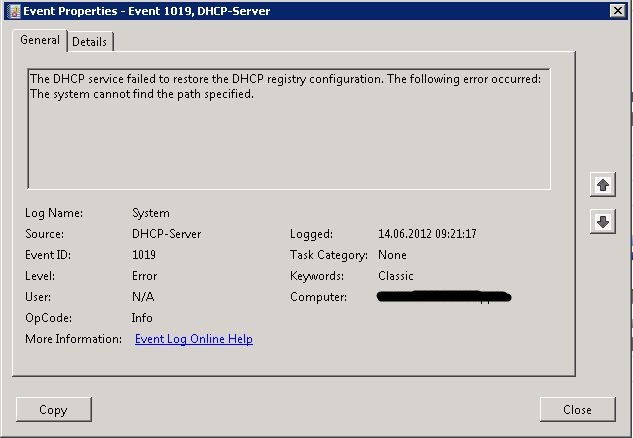The width and height of the screenshot is (633, 438).
Task: Click the Level value Error
Action: point(145,276)
